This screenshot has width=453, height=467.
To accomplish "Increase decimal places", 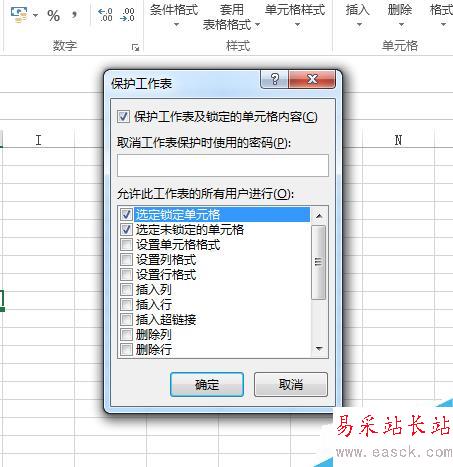I will (x=105, y=15).
